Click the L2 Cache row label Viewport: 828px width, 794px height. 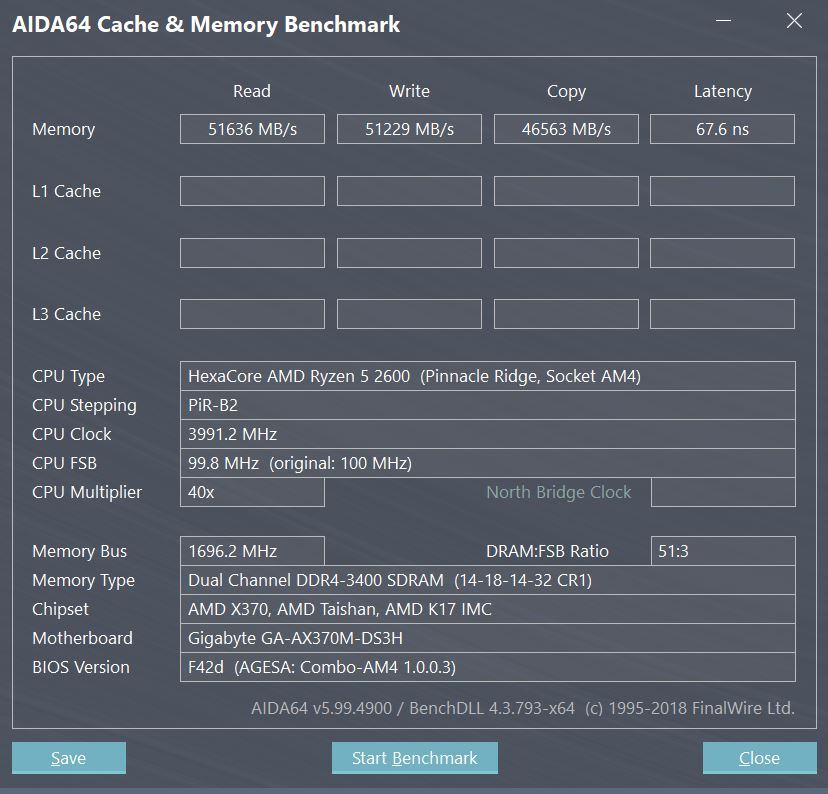point(66,253)
